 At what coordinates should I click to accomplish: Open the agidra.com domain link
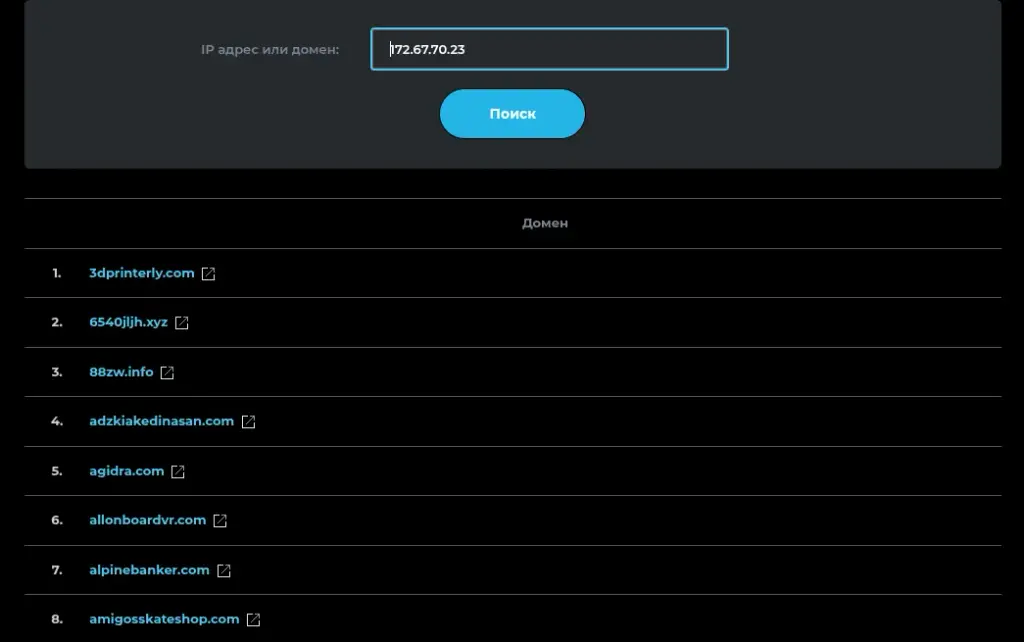127,471
